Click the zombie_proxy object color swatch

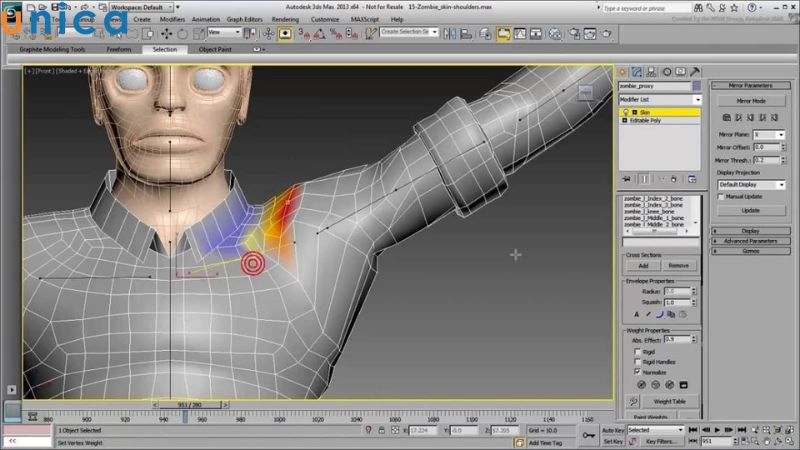pos(697,87)
